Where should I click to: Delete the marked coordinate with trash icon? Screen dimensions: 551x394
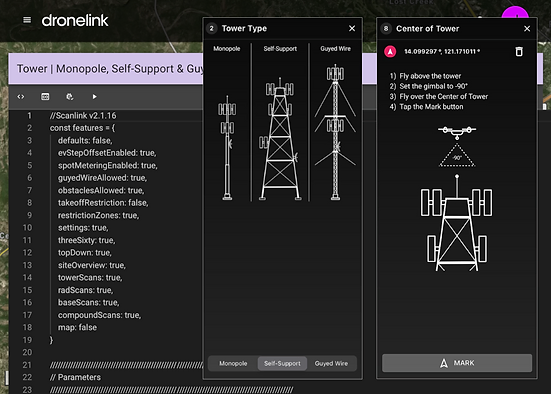(519, 52)
